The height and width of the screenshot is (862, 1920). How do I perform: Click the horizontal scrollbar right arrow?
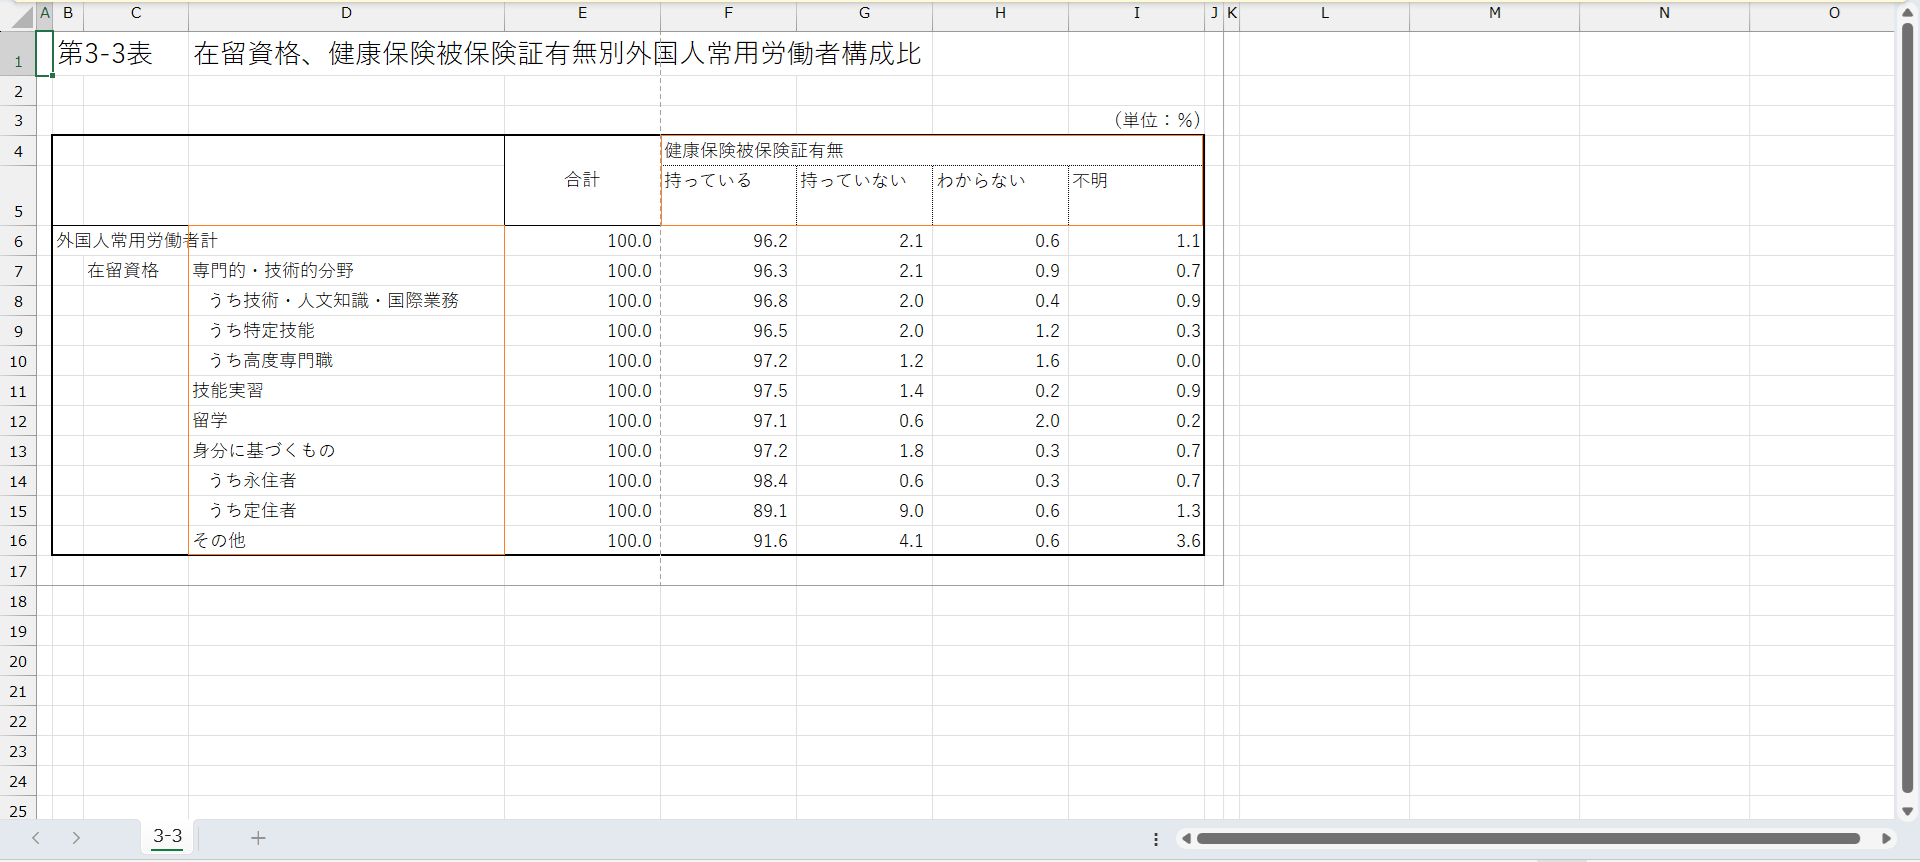click(x=1886, y=839)
